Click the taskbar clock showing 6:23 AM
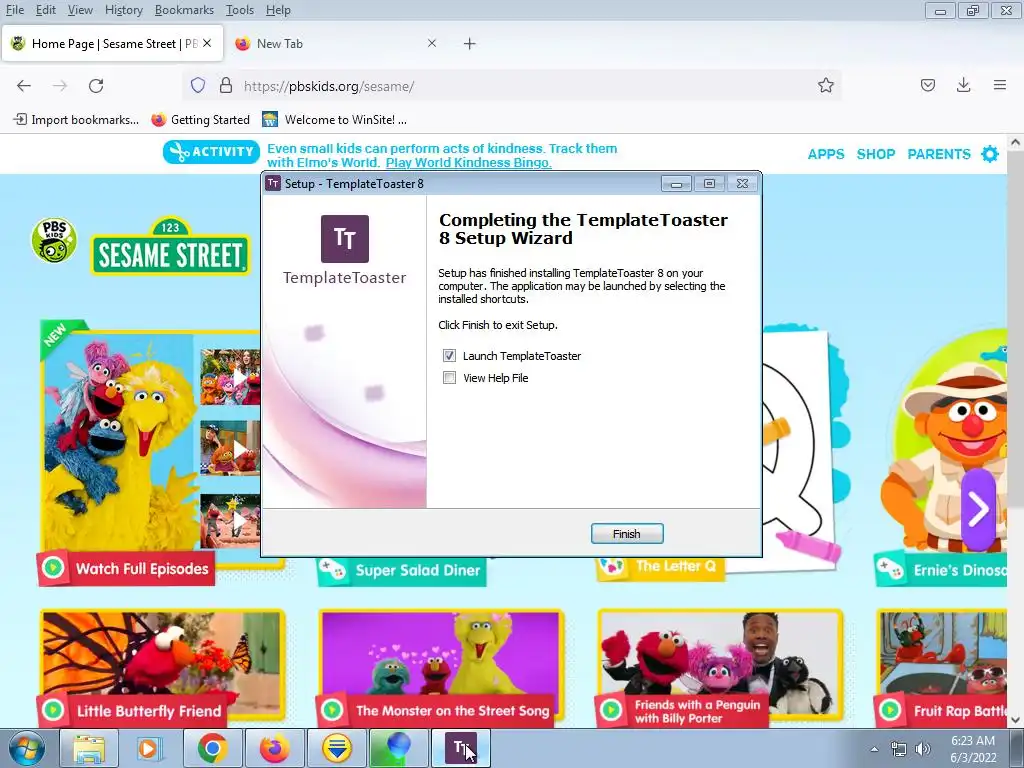This screenshot has height=768, width=1024. pos(973,749)
